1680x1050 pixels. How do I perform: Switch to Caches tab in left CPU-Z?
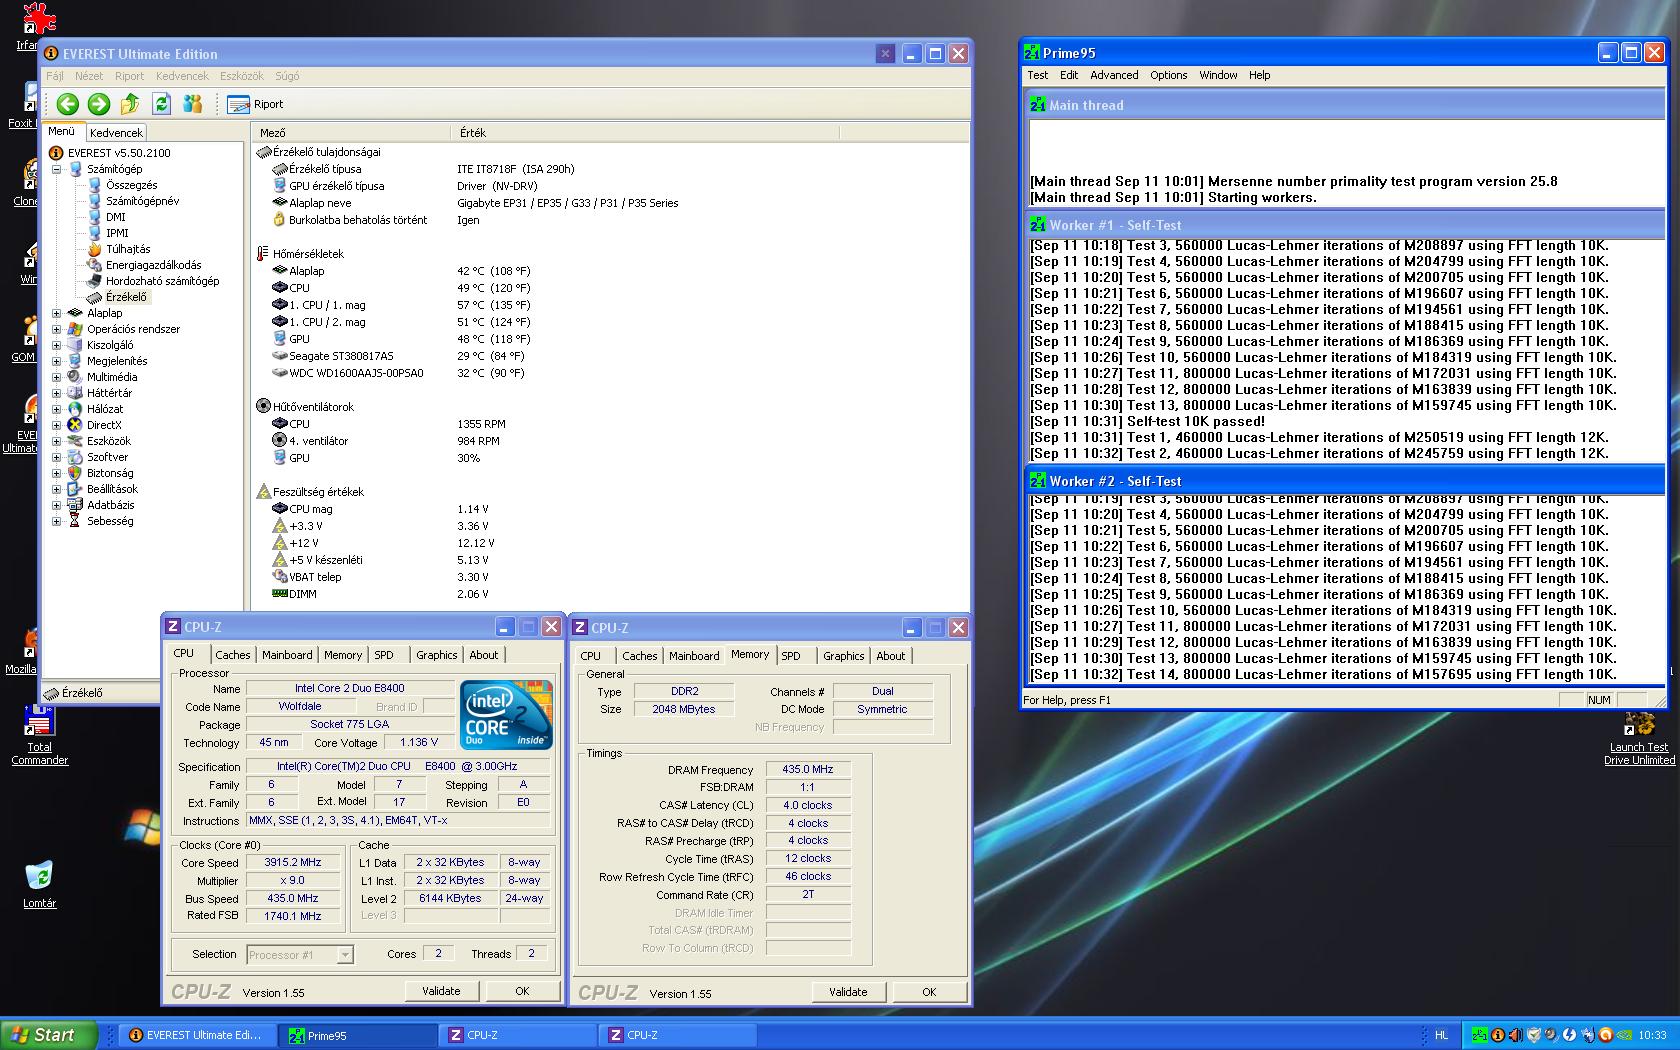click(233, 655)
